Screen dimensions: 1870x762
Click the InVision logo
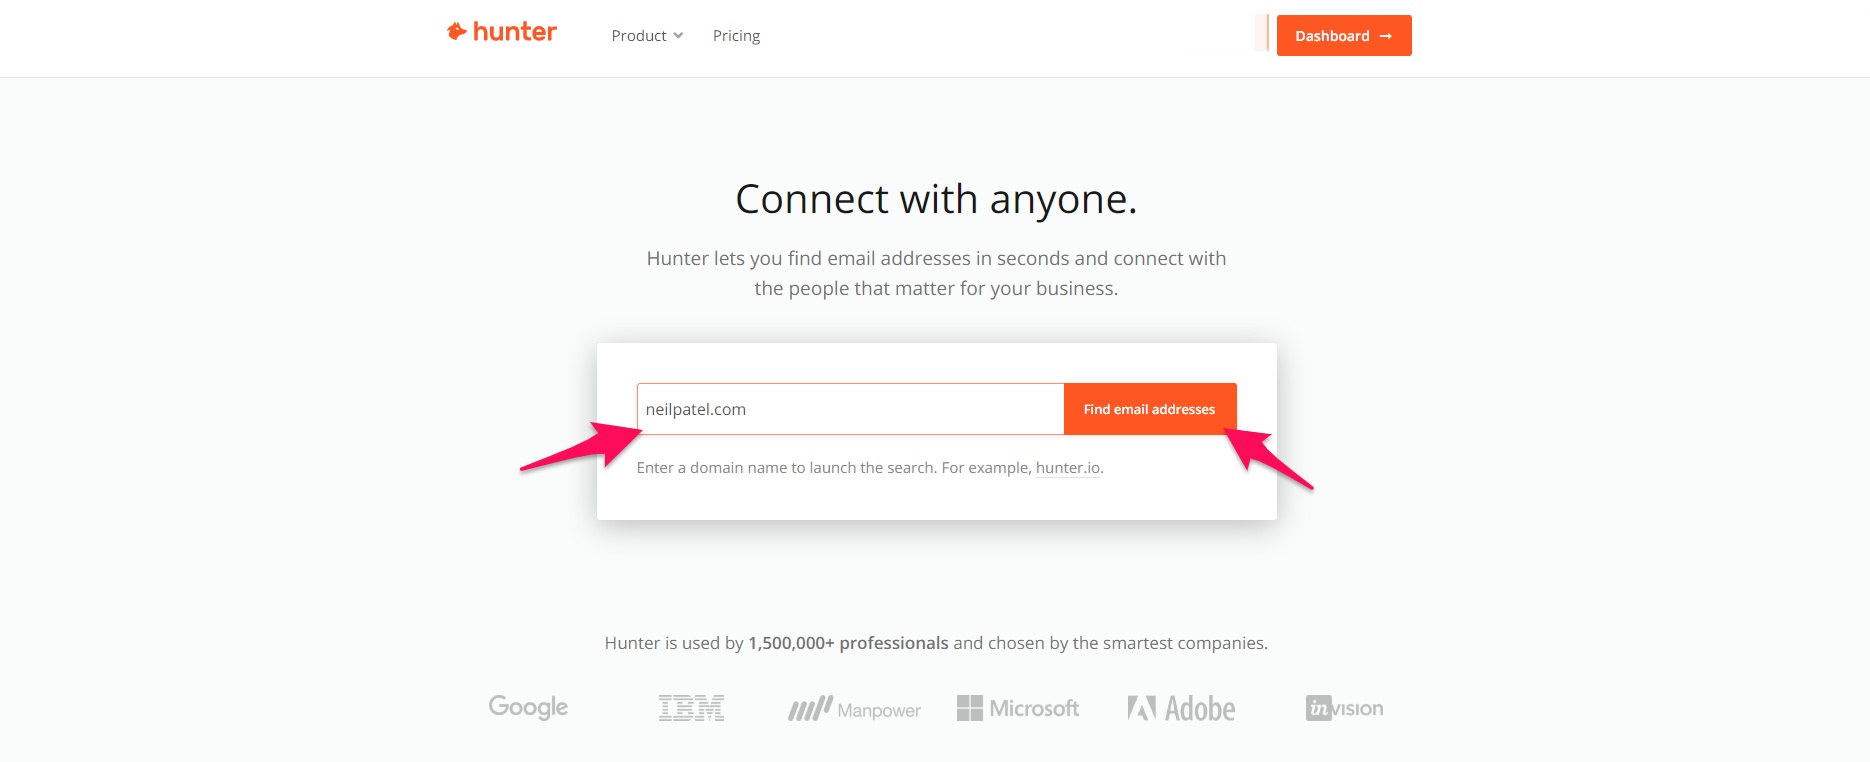tap(1344, 708)
